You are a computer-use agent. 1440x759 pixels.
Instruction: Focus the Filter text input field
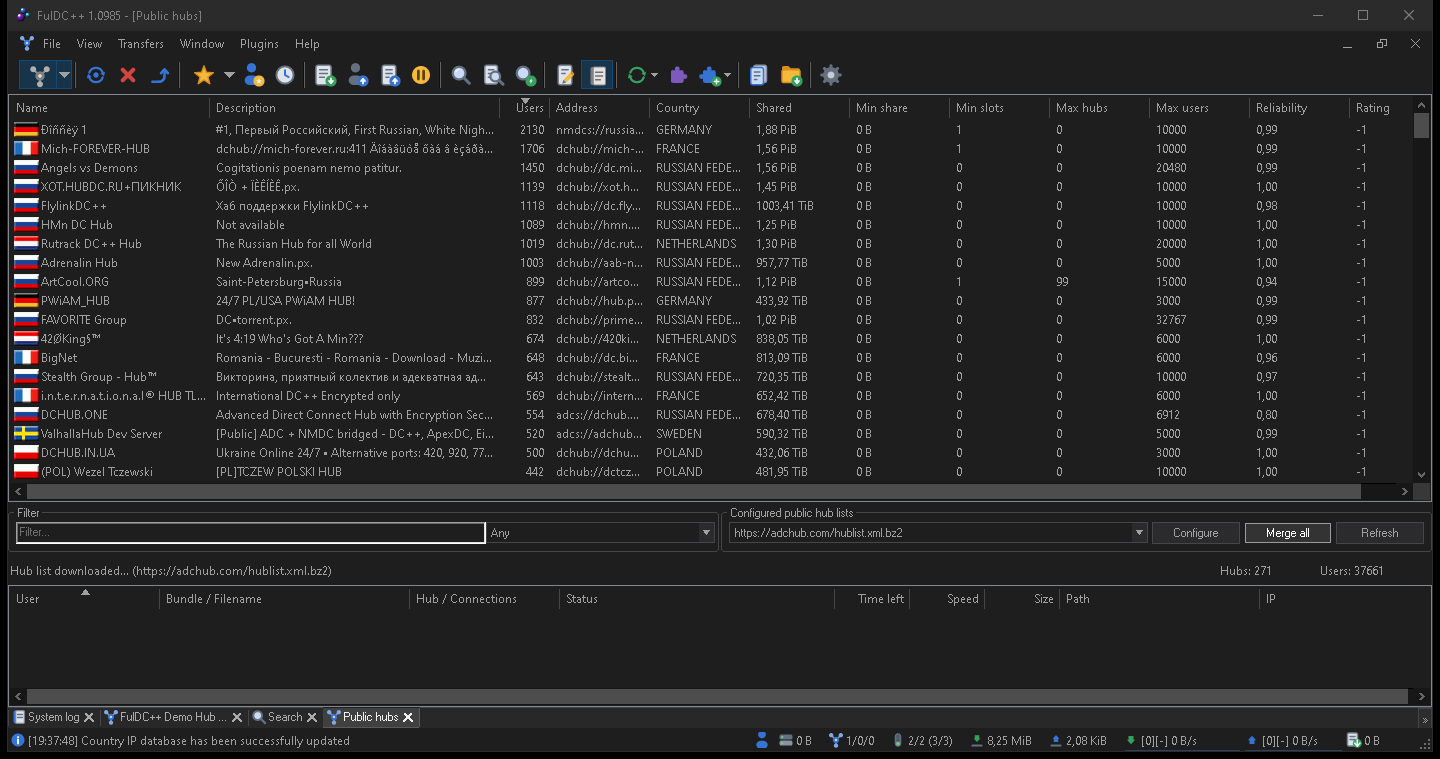pos(251,533)
